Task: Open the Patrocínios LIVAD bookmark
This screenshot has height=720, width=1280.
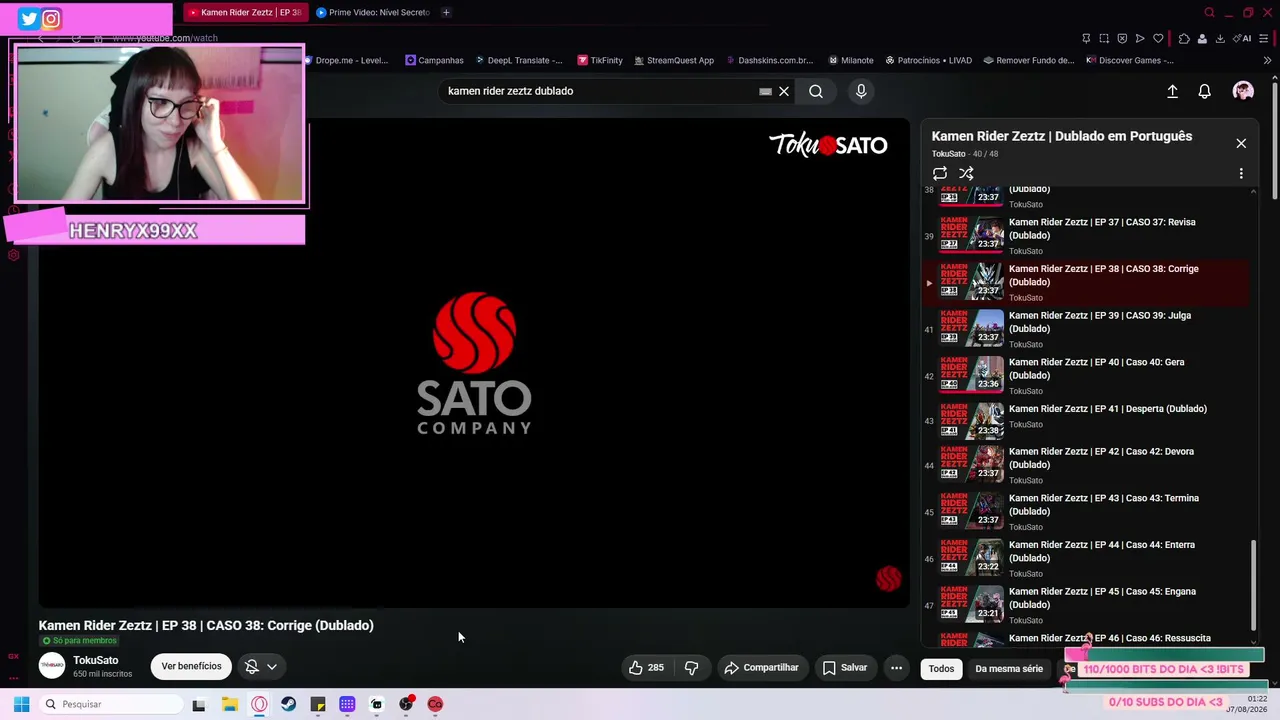Action: pyautogui.click(x=927, y=60)
